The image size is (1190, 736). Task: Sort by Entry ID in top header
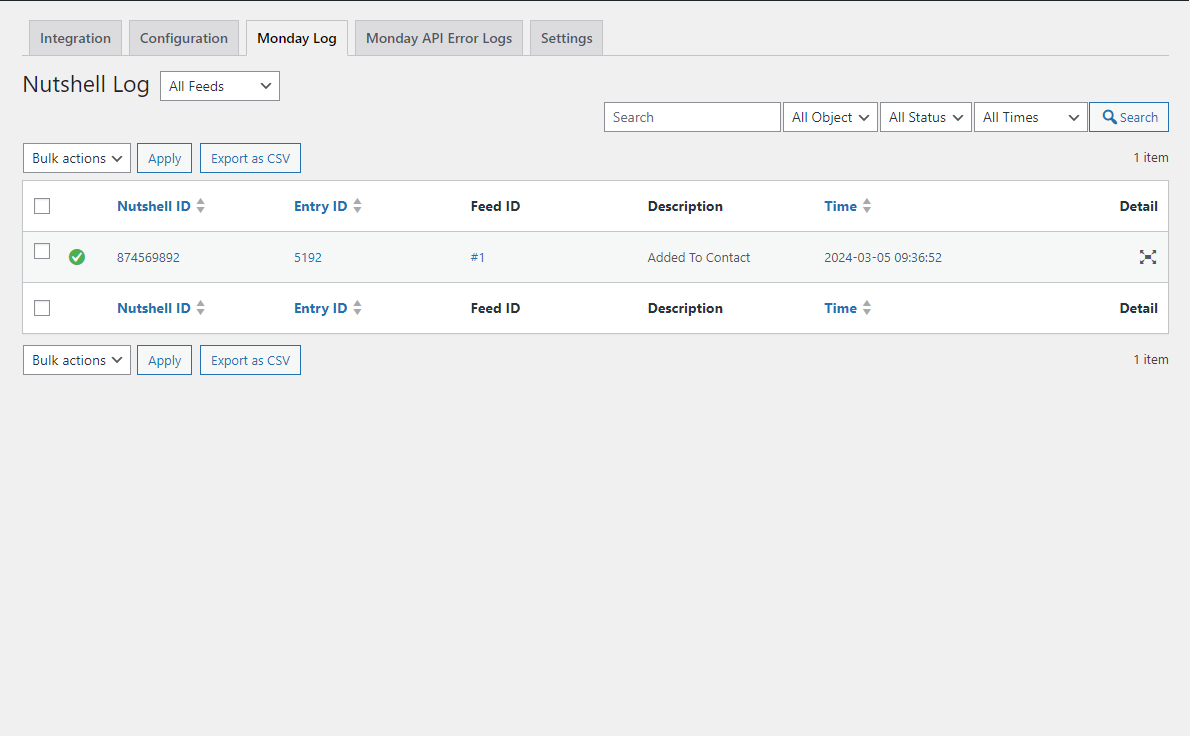pos(320,206)
